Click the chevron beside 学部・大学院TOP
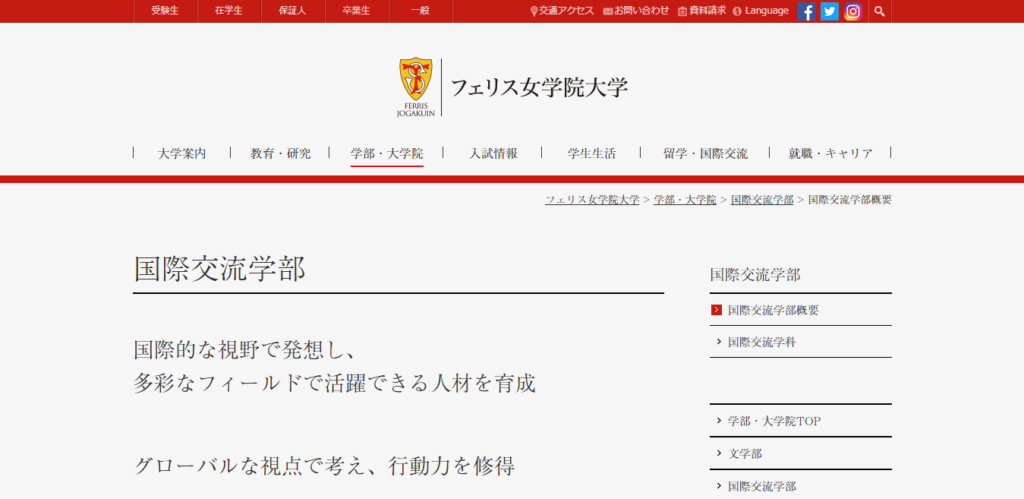This screenshot has height=499, width=1024. point(718,421)
